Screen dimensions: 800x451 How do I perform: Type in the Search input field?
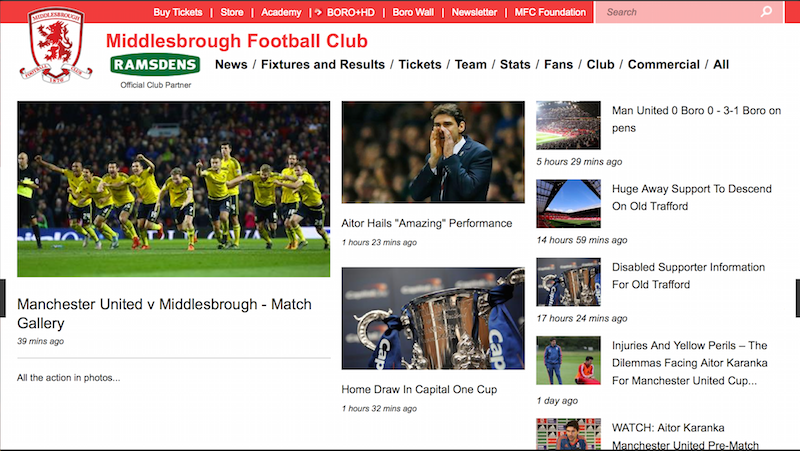[680, 12]
